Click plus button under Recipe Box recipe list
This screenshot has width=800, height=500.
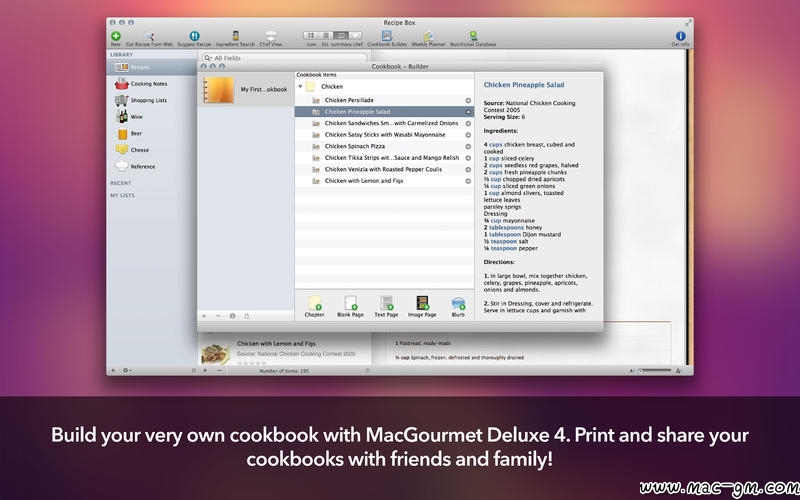[205, 370]
